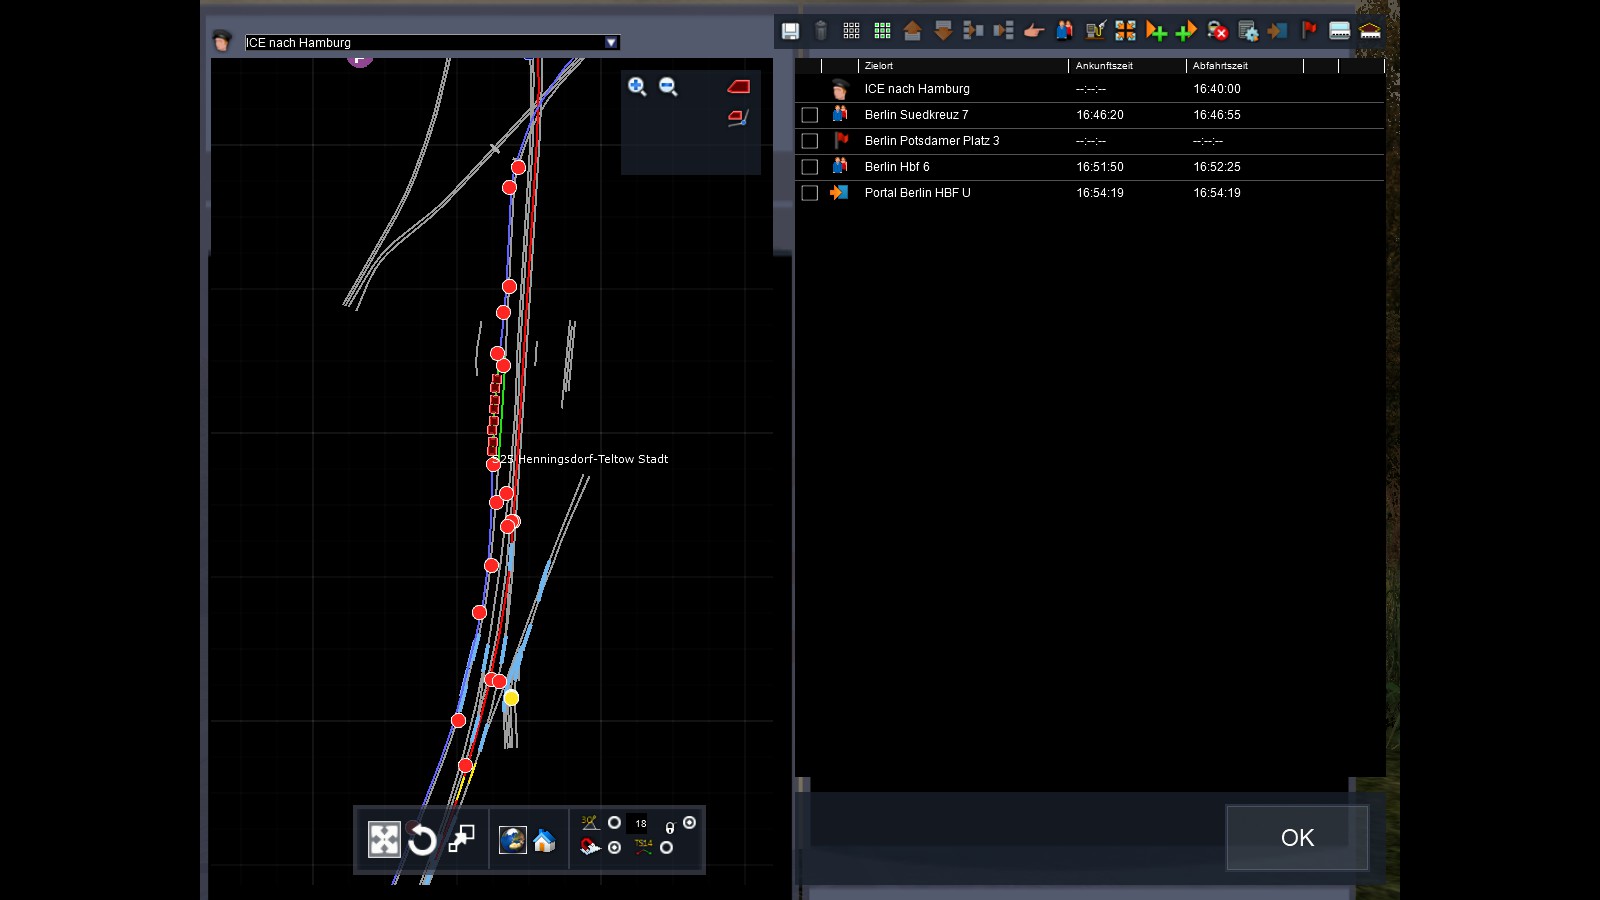The image size is (1600, 900).
Task: Check the Berlin Potsdamer Platz 3 checkbox
Action: (810, 141)
